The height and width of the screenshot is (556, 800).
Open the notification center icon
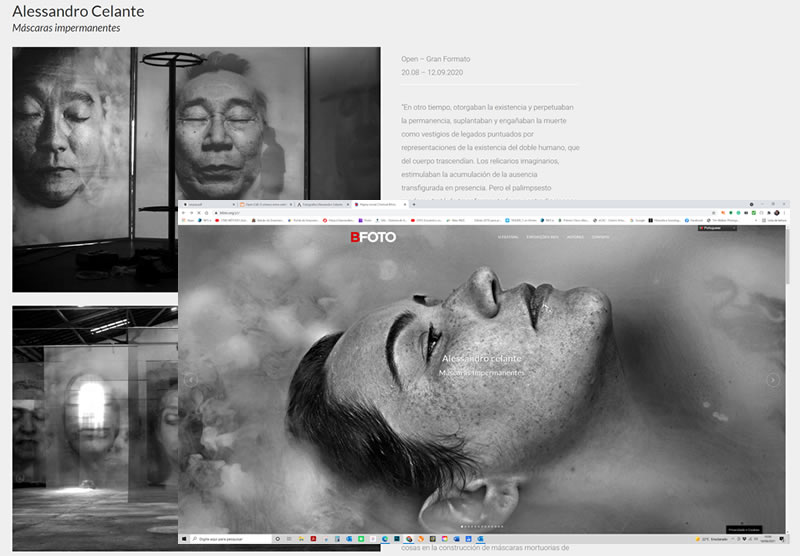click(782, 539)
